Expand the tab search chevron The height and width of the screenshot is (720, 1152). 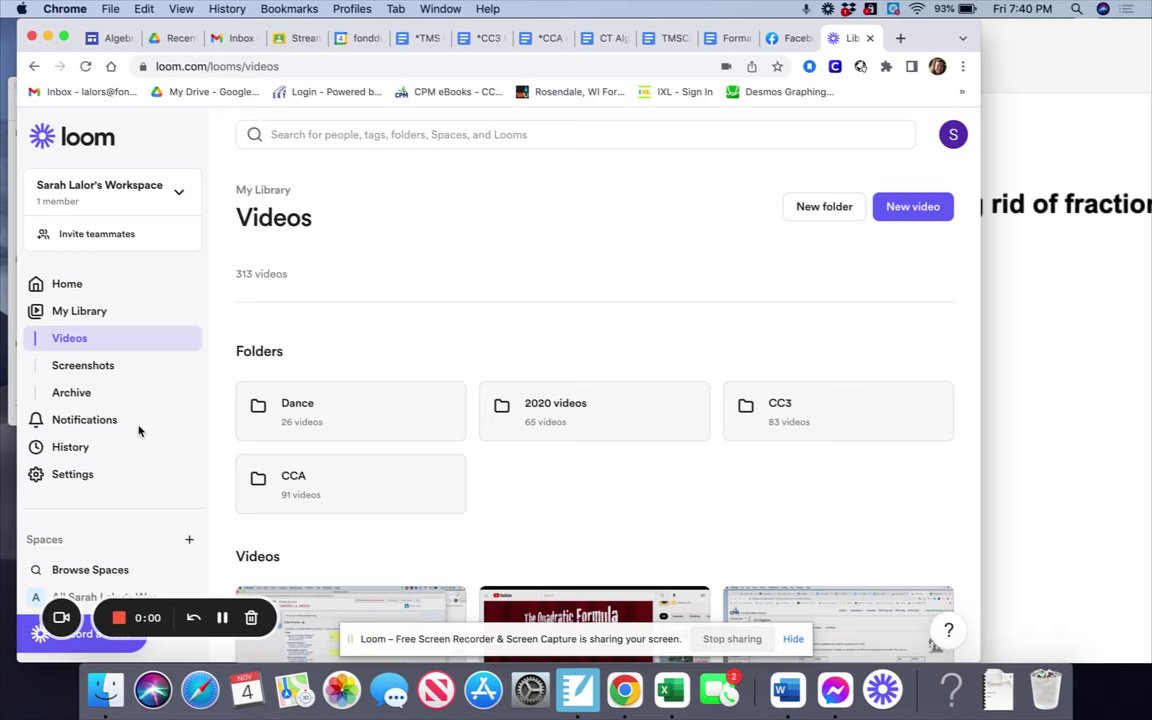point(962,38)
